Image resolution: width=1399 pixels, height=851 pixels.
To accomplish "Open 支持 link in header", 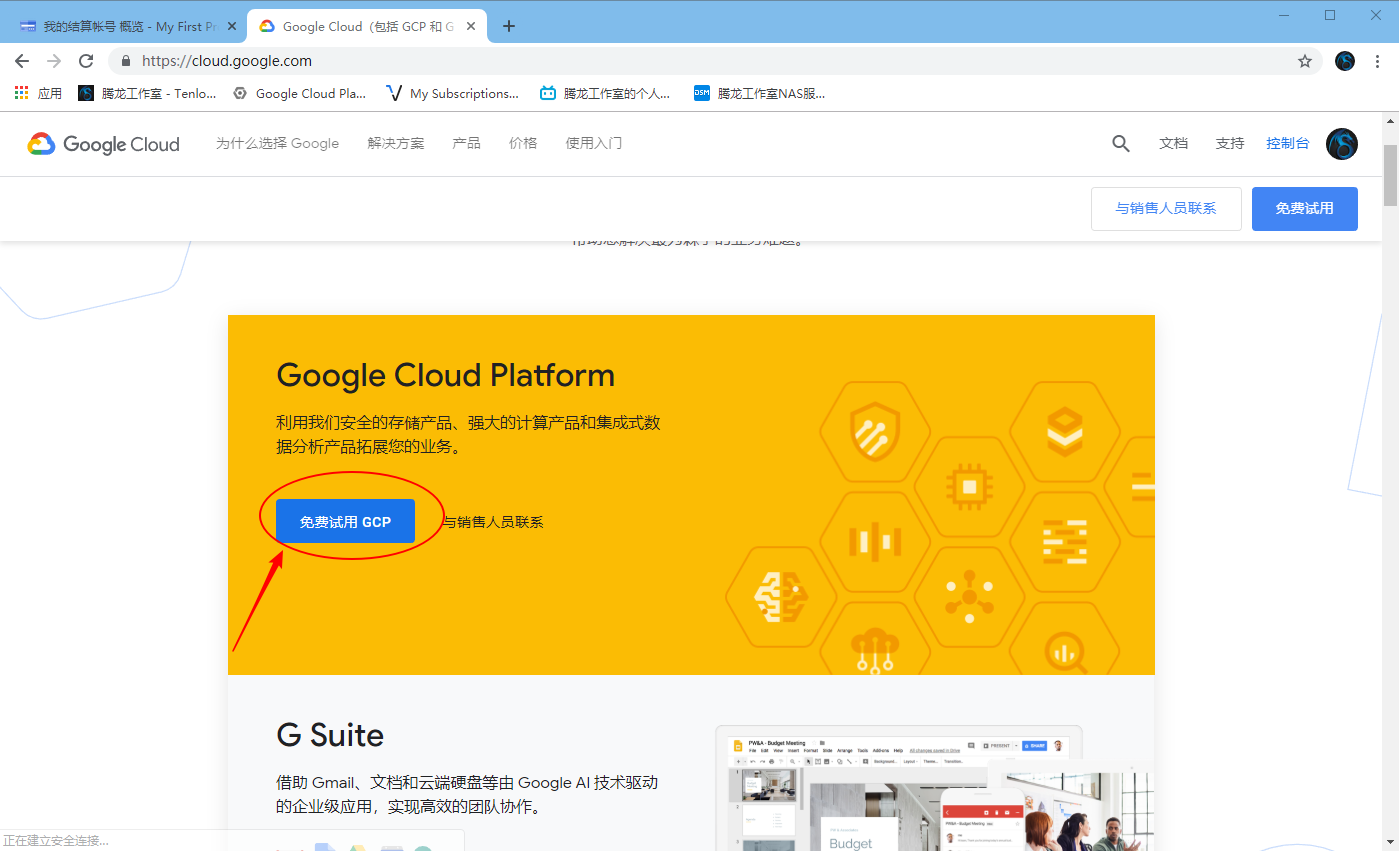I will coord(1230,143).
